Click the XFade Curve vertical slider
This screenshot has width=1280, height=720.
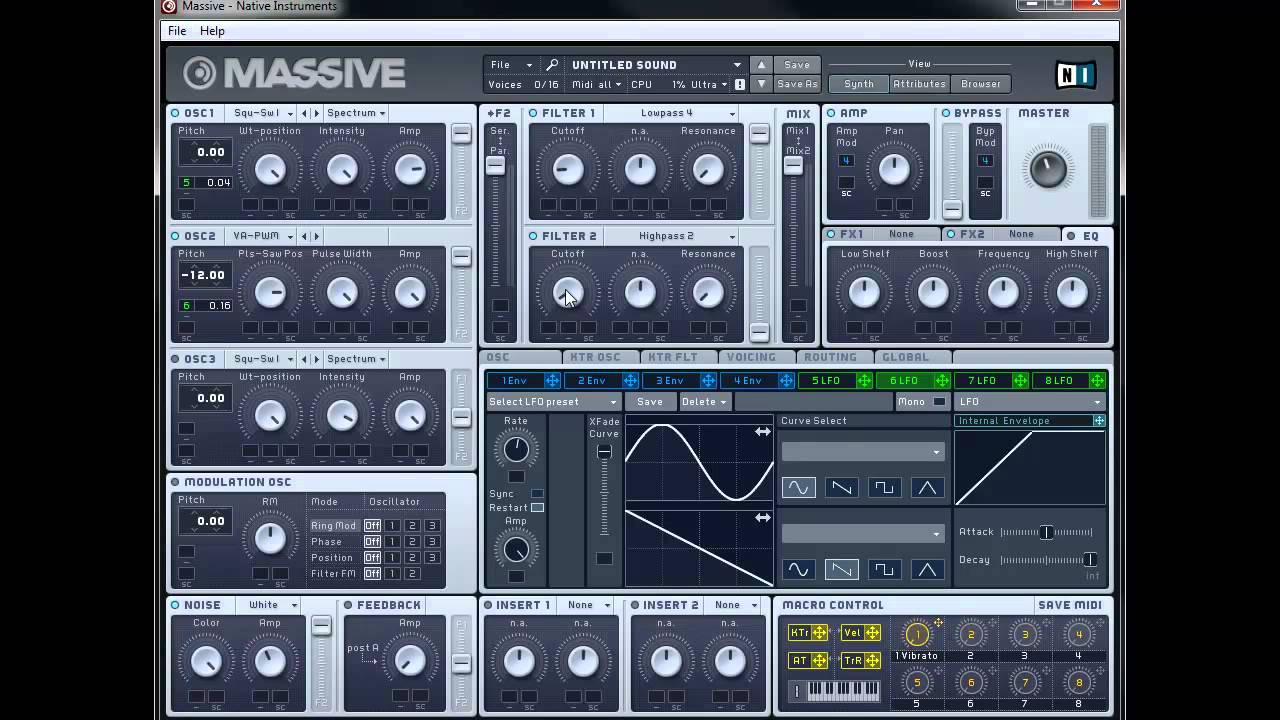[604, 491]
